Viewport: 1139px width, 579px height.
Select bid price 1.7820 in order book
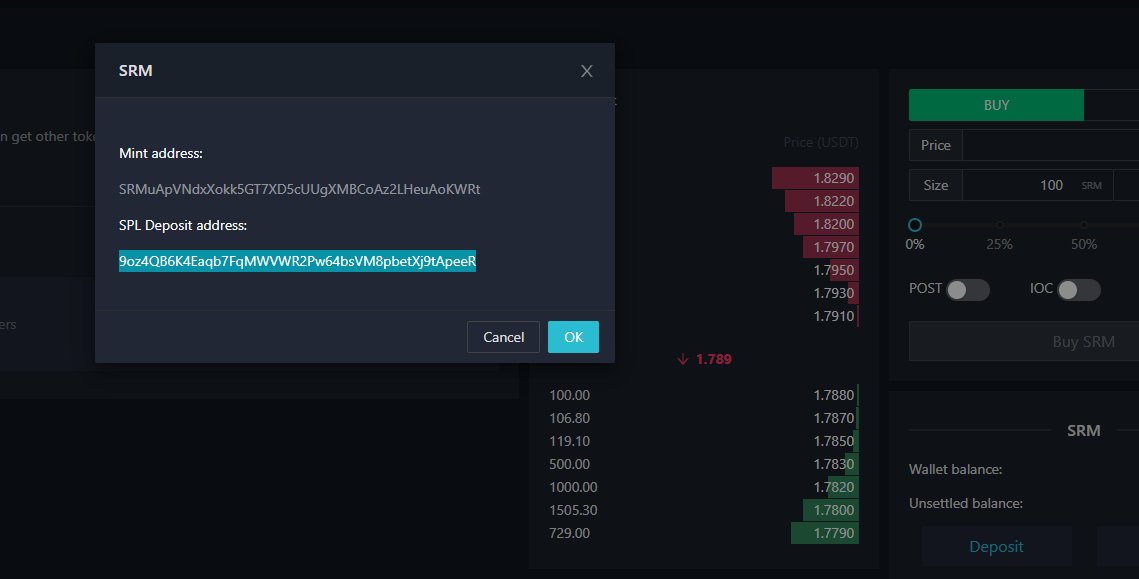834,487
